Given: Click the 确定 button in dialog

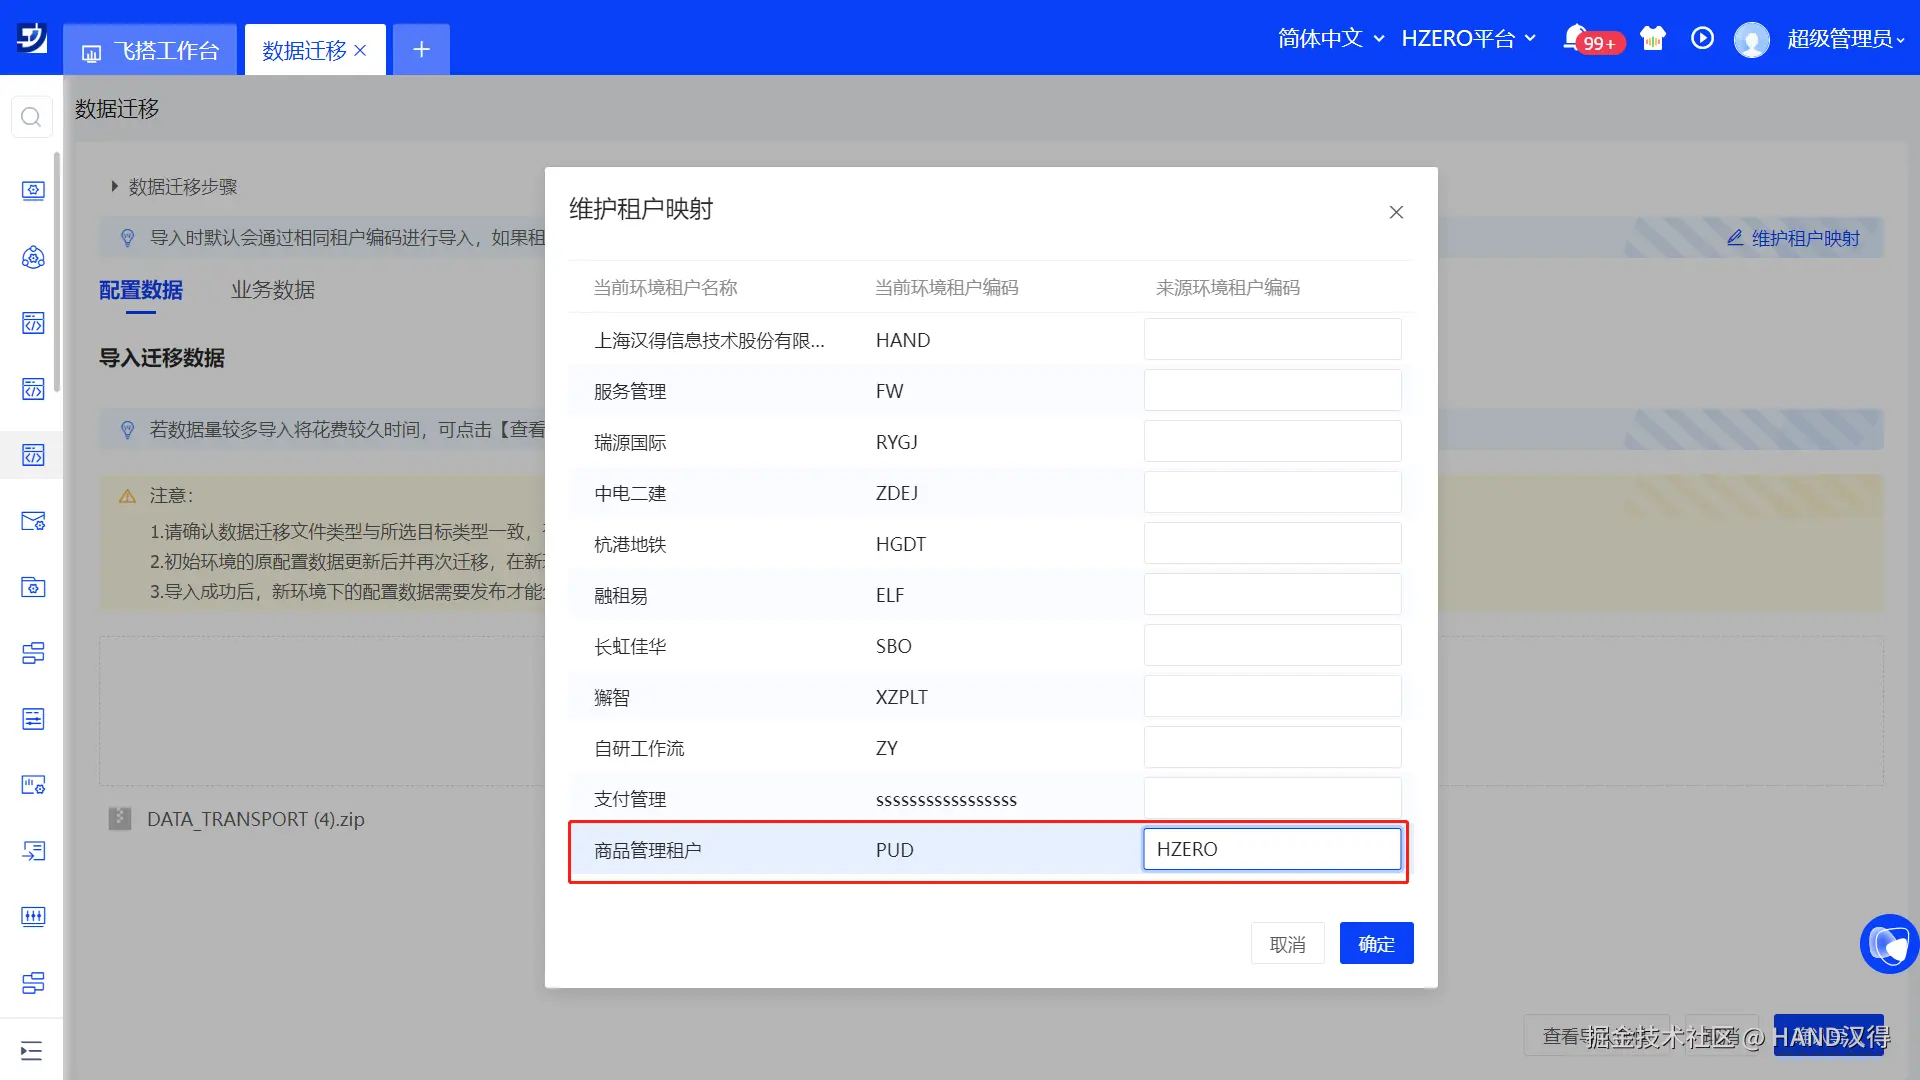Looking at the screenshot, I should tap(1376, 943).
